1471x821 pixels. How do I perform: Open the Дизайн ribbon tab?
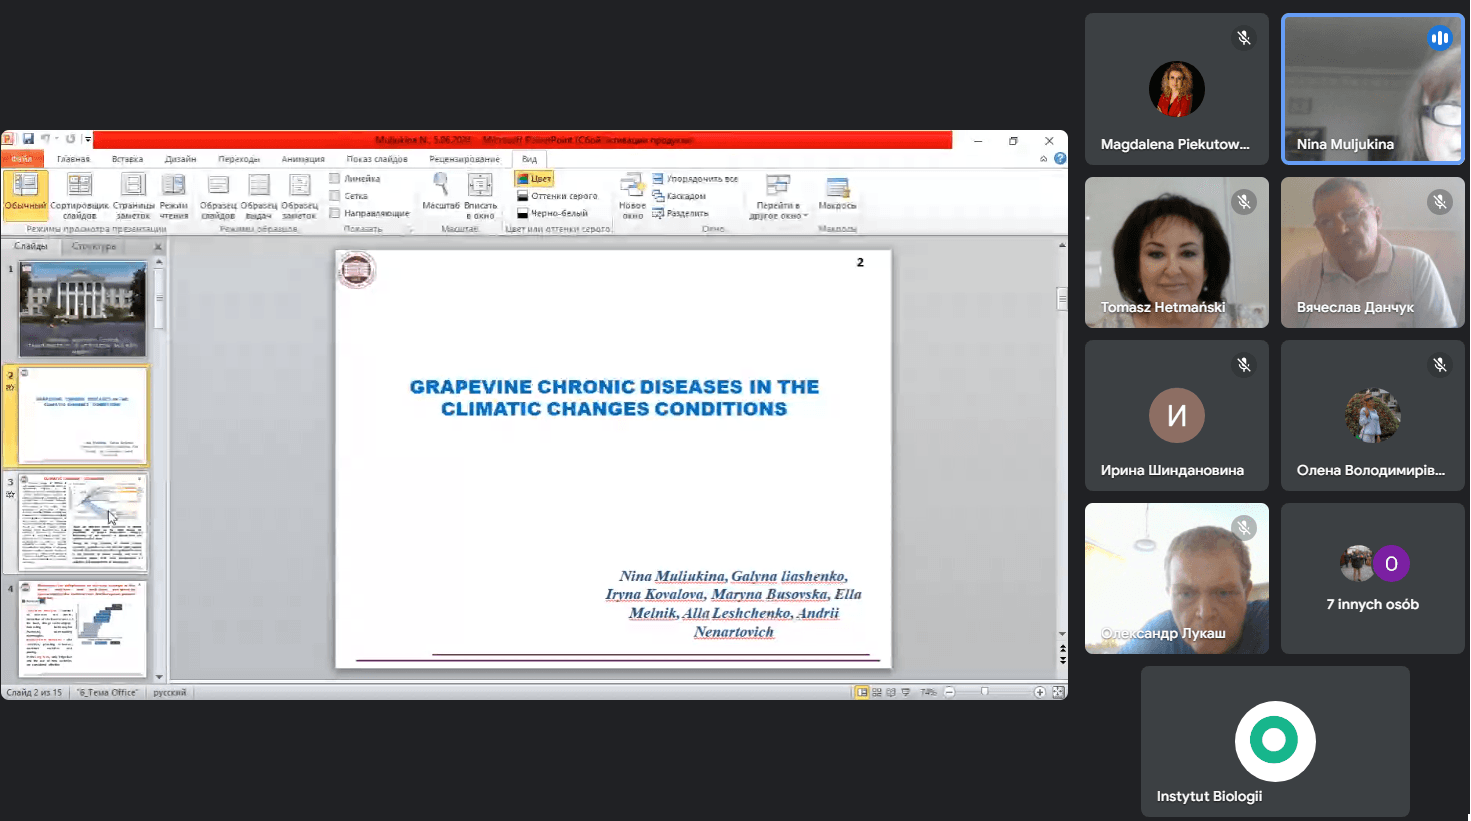point(180,159)
